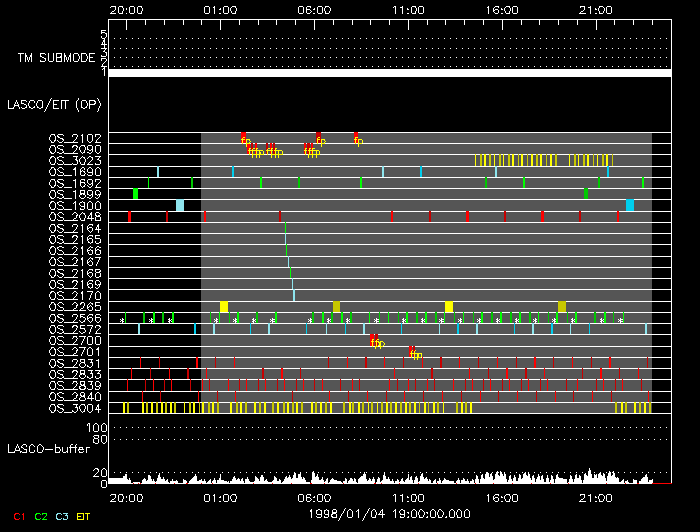Click the red C1 legend entry

tap(19, 517)
